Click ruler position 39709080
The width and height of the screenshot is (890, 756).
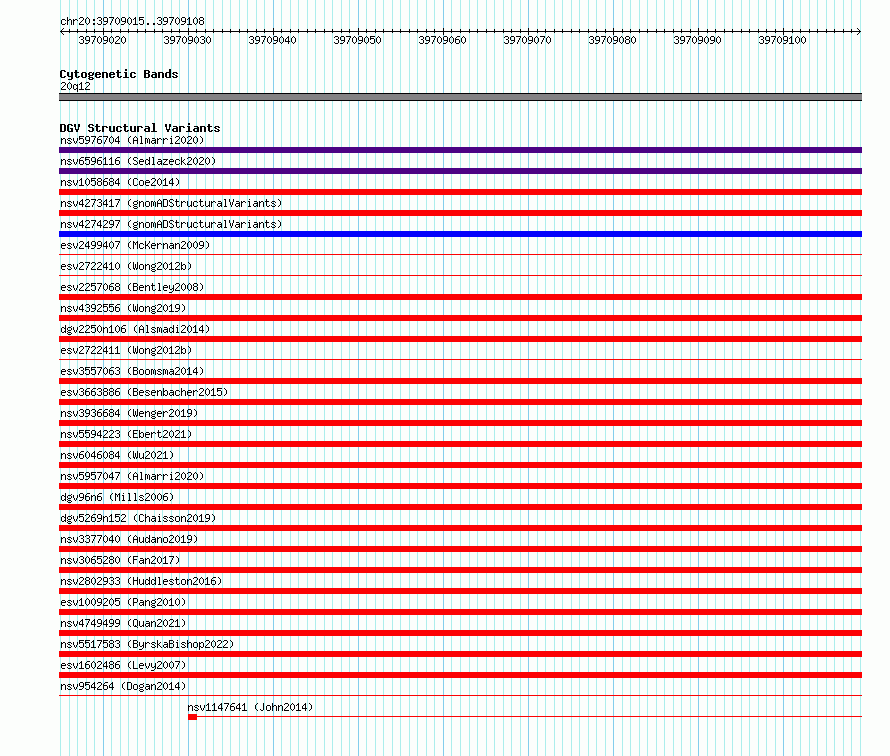[612, 40]
